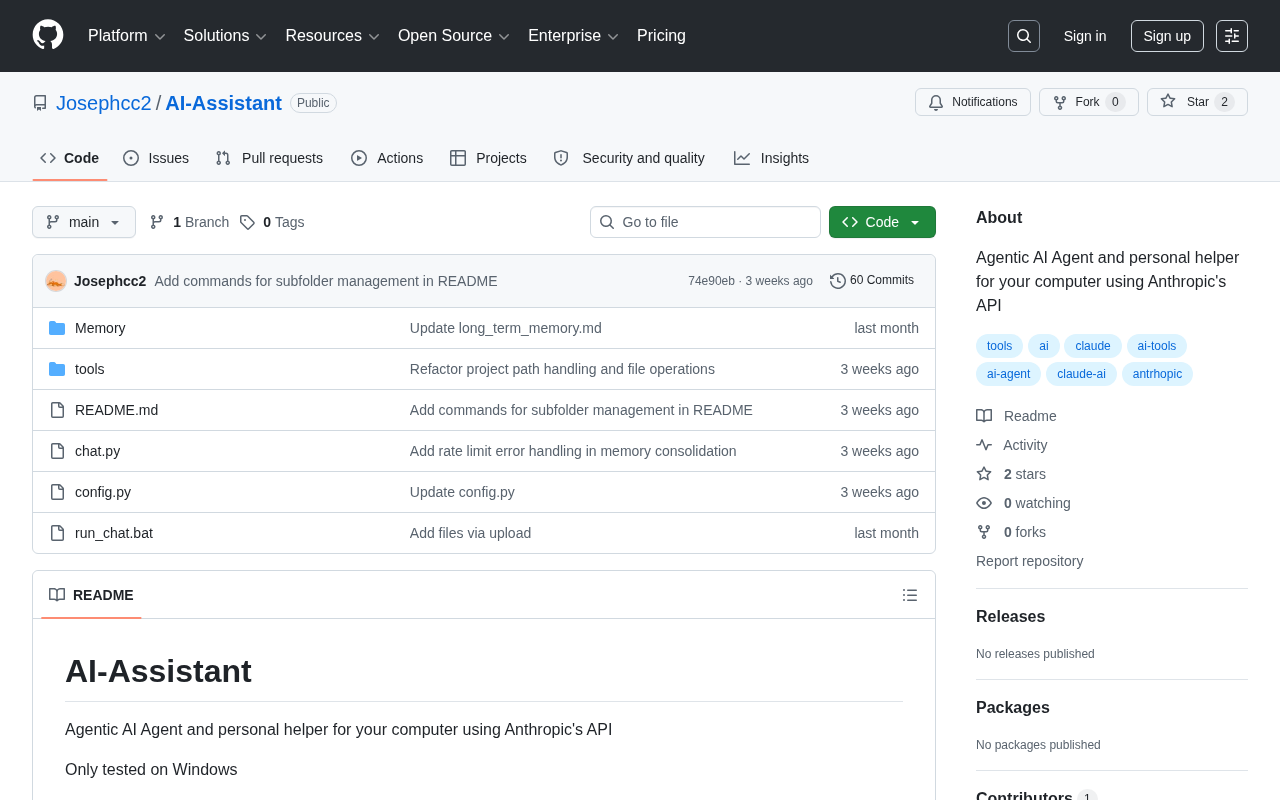Screen dimensions: 1280x800
Task: Open the Pricing page
Action: (x=661, y=36)
